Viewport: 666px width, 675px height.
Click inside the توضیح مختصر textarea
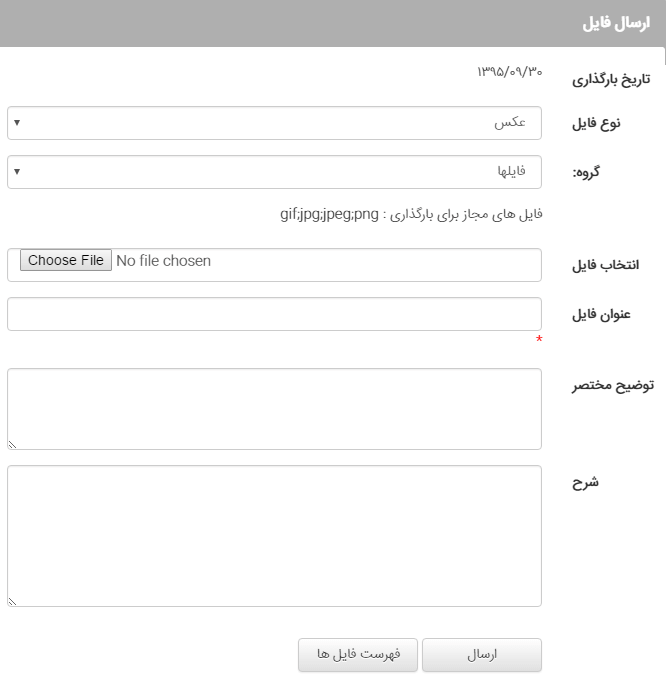274,408
